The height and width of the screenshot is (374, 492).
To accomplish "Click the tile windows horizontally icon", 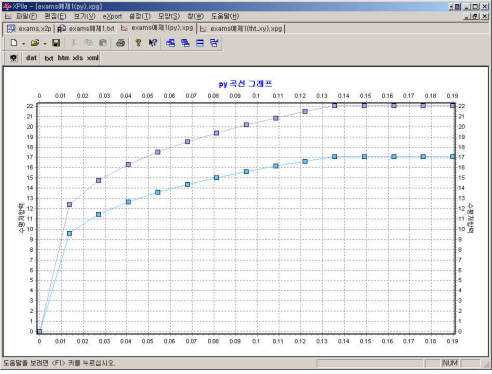I will (200, 43).
